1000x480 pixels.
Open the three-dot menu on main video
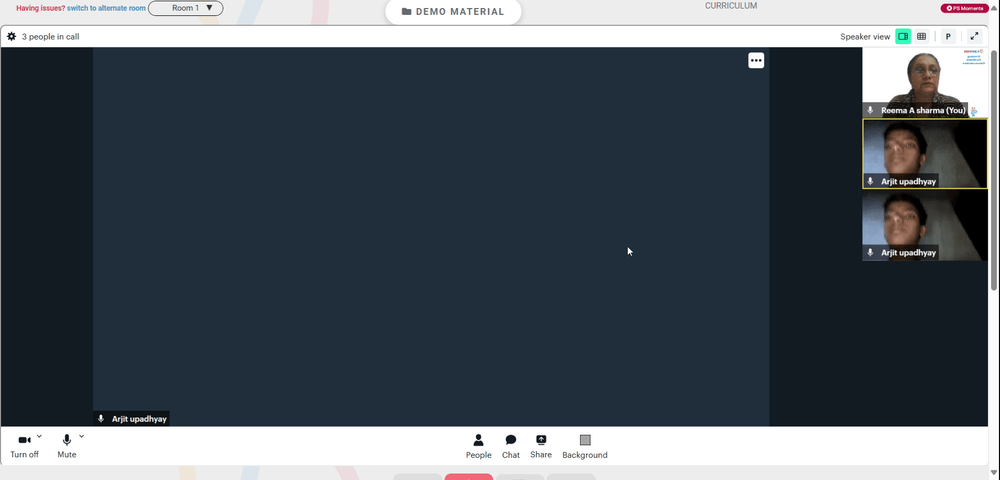point(756,61)
